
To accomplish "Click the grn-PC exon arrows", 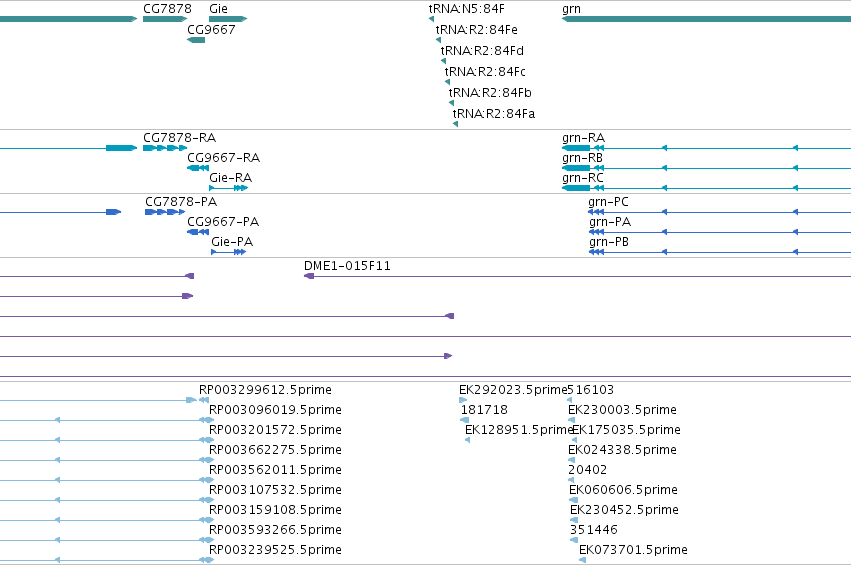I will [596, 212].
